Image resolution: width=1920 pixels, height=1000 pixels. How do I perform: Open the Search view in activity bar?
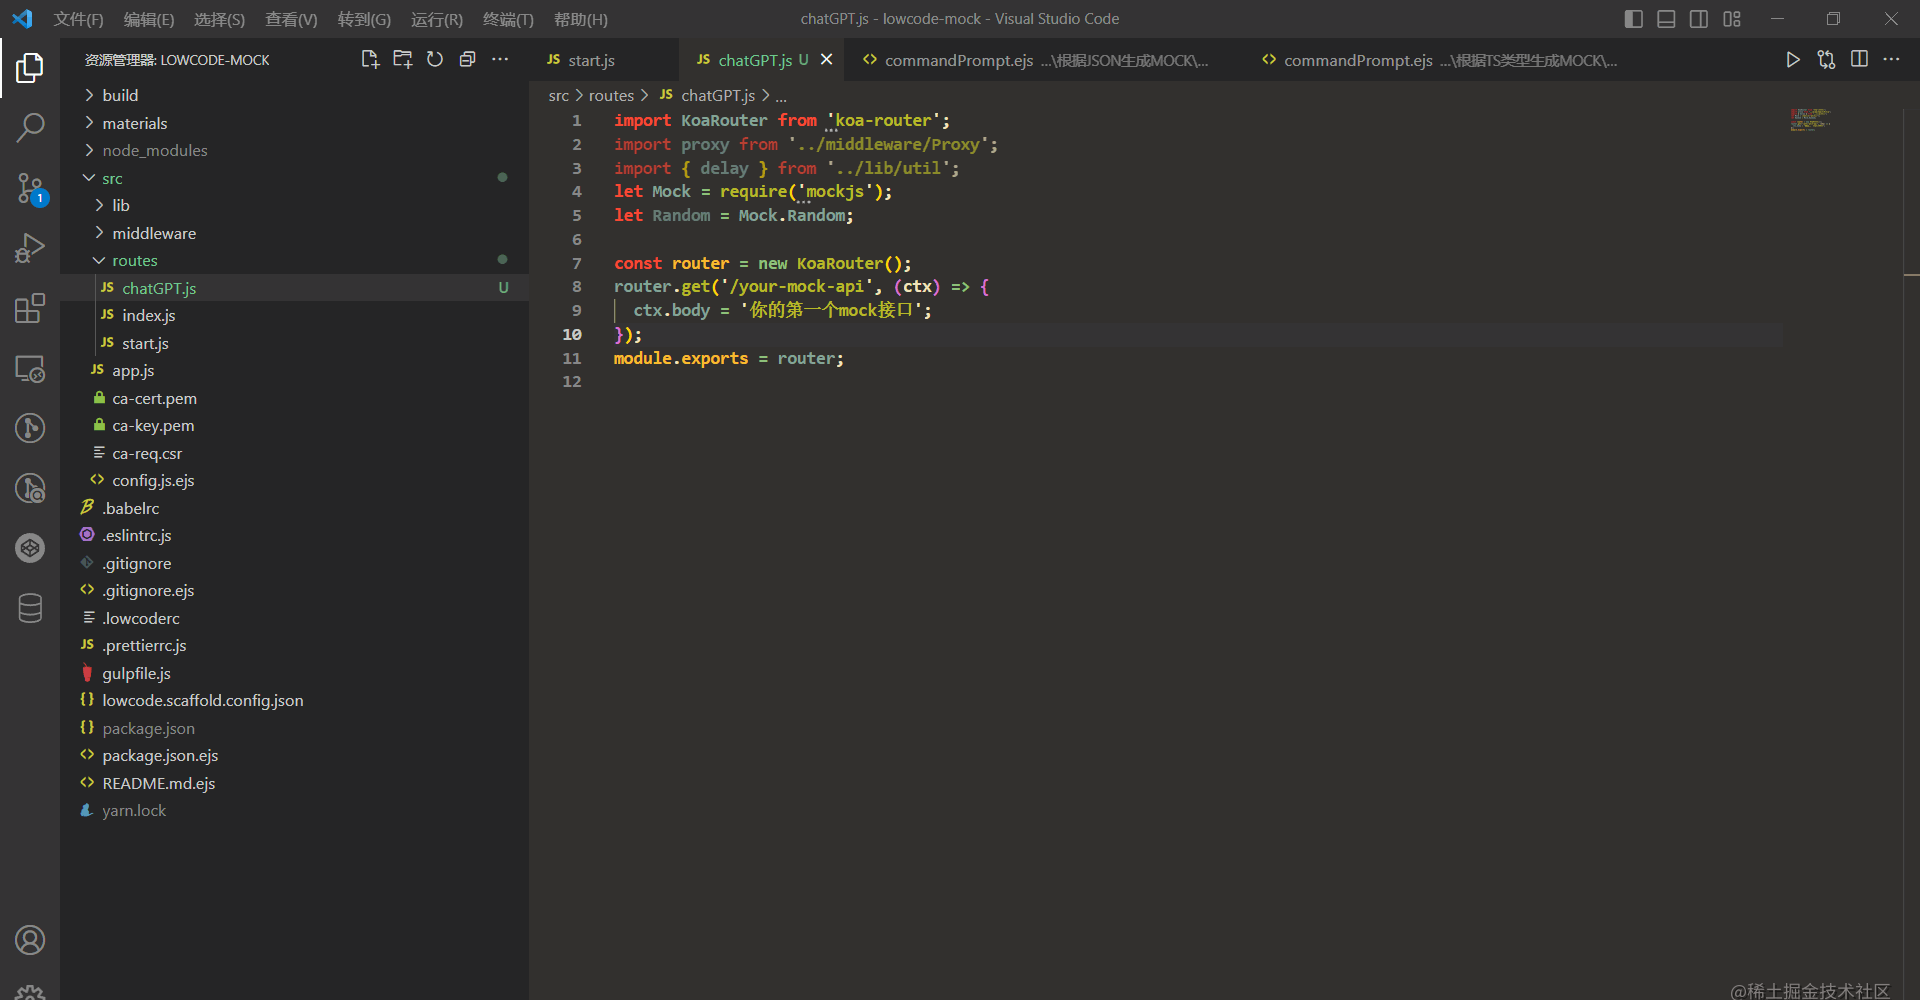(x=30, y=127)
